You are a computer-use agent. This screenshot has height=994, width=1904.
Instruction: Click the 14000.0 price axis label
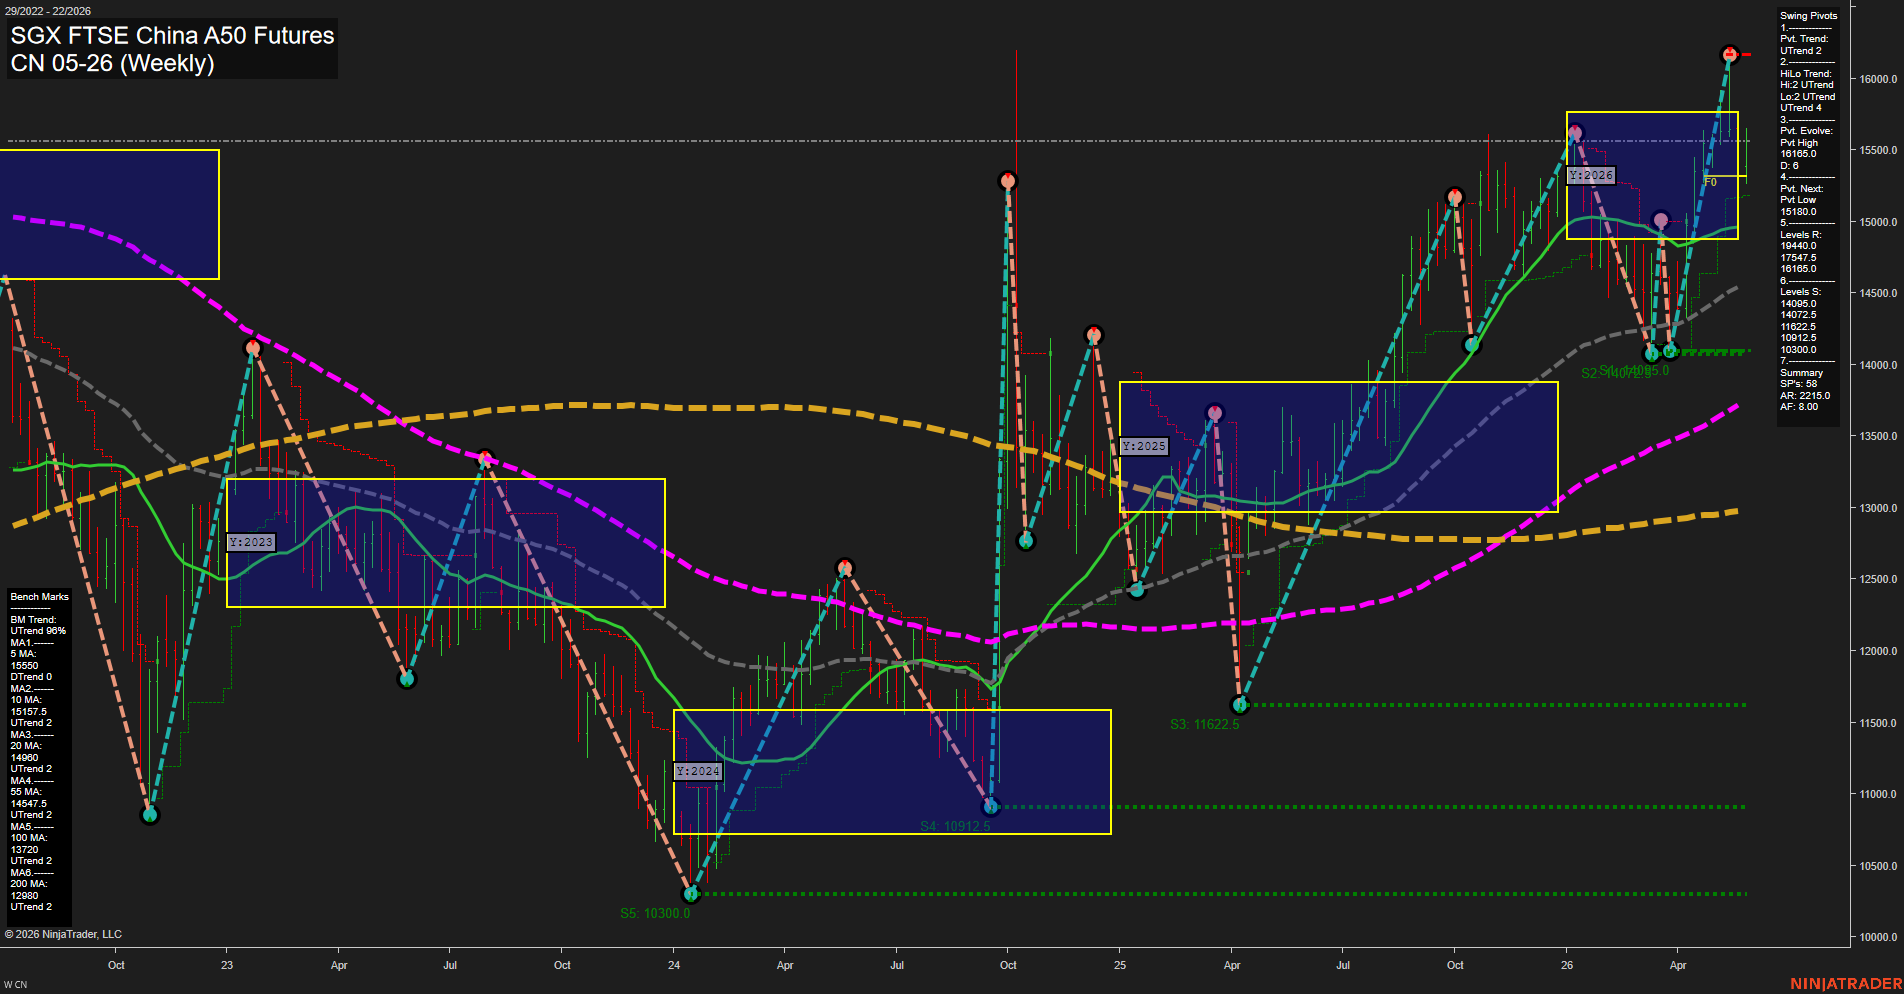1878,365
